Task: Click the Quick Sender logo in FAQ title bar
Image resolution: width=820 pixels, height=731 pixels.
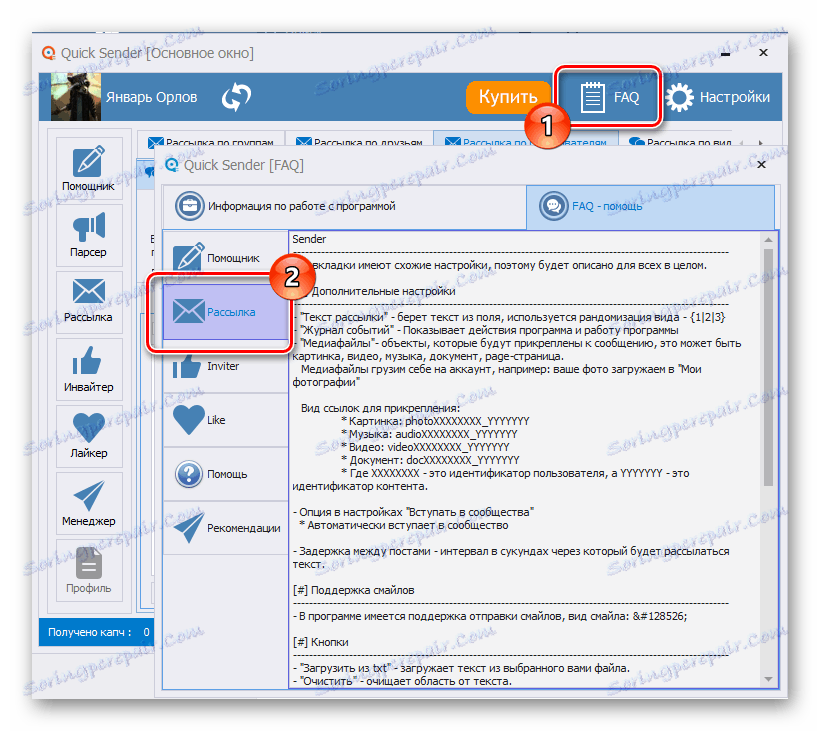Action: pyautogui.click(x=172, y=165)
